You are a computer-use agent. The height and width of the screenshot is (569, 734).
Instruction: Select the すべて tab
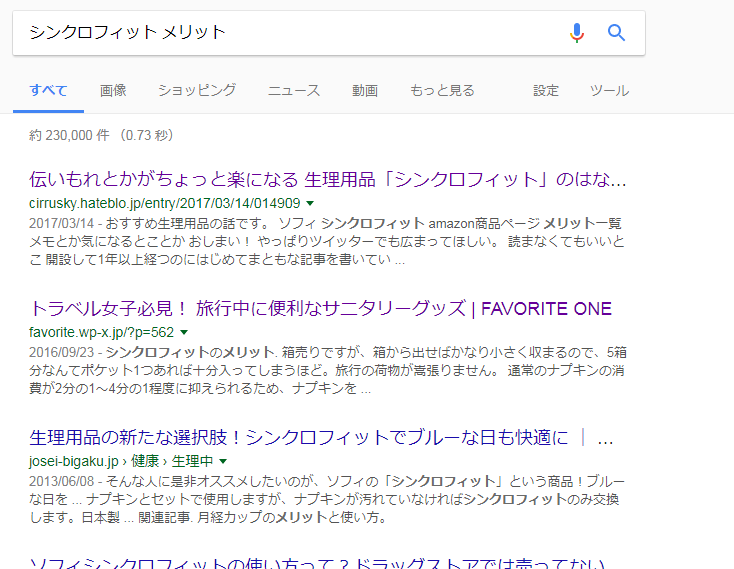point(48,90)
